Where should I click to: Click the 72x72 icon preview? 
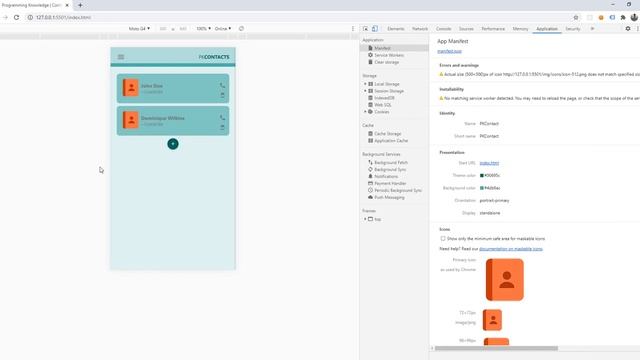pyautogui.click(x=492, y=320)
